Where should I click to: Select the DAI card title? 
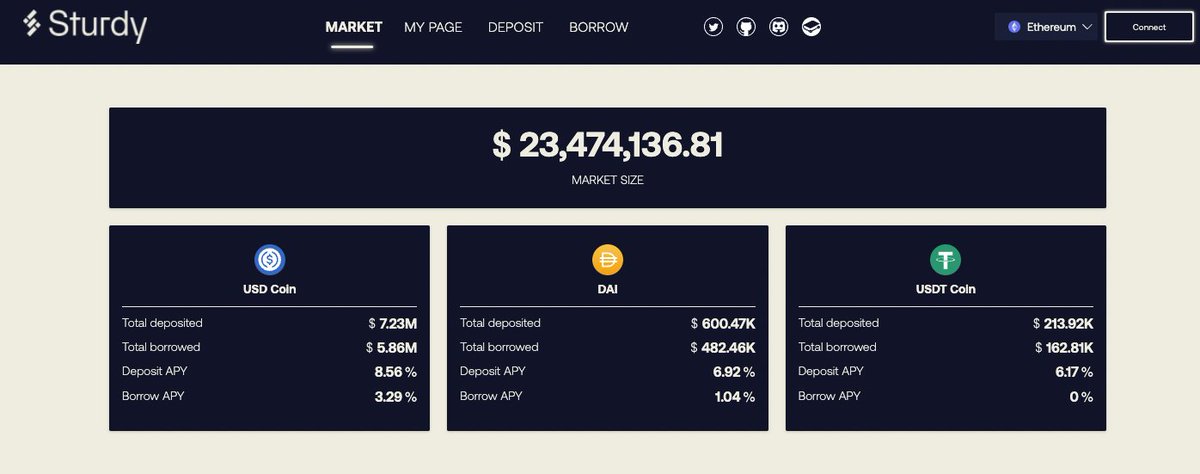[607, 289]
